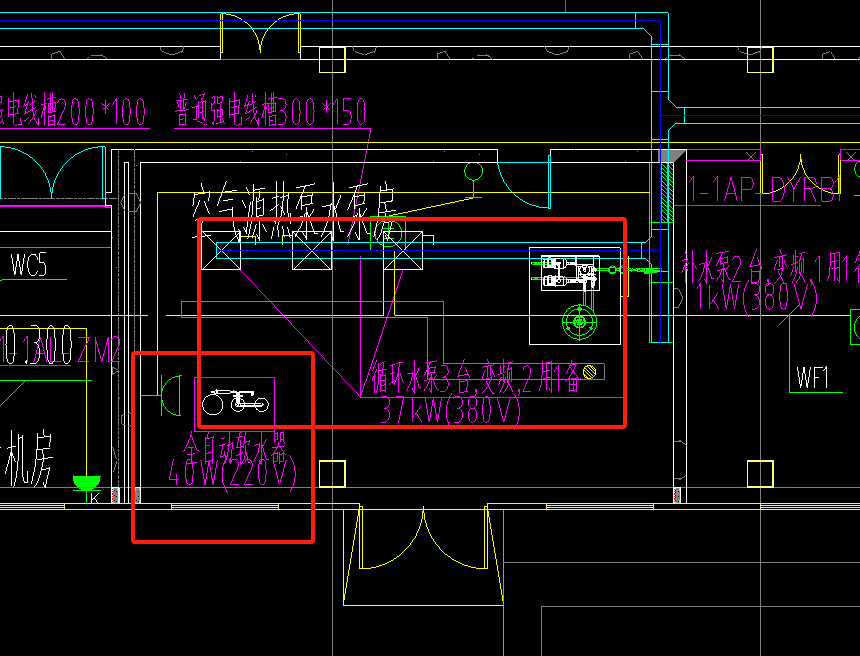The height and width of the screenshot is (656, 860).
Task: Select the green hatched vertical riser block
Action: (667, 193)
